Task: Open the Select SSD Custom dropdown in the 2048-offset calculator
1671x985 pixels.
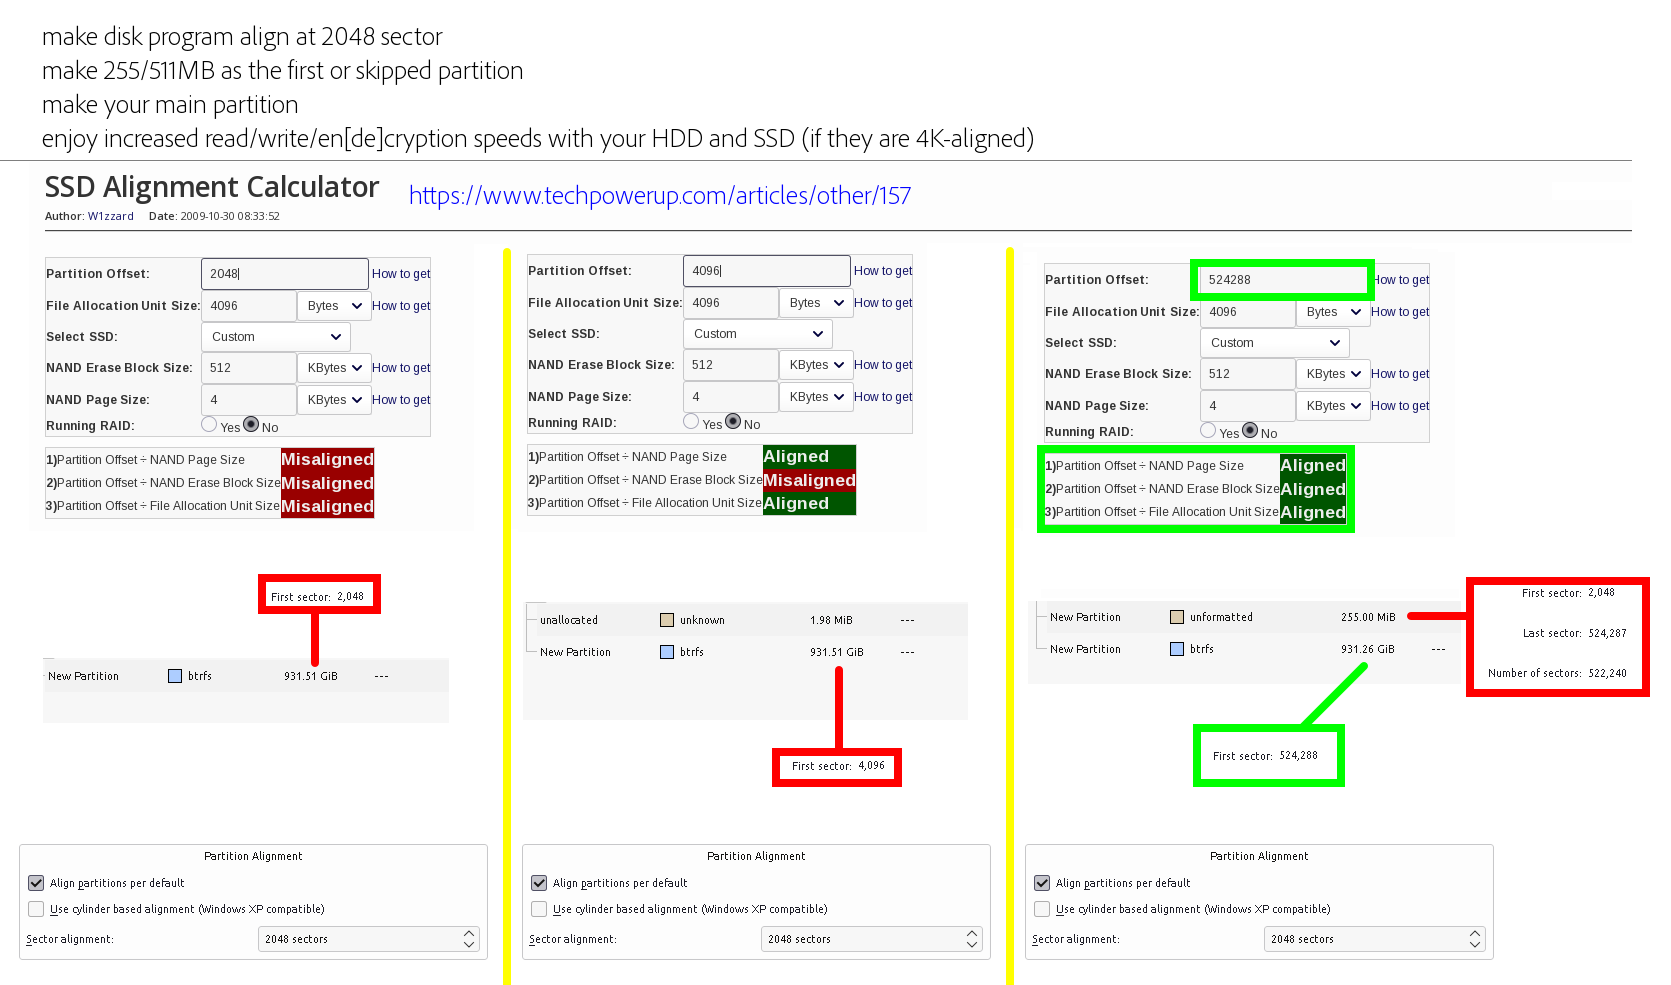Action: [276, 337]
